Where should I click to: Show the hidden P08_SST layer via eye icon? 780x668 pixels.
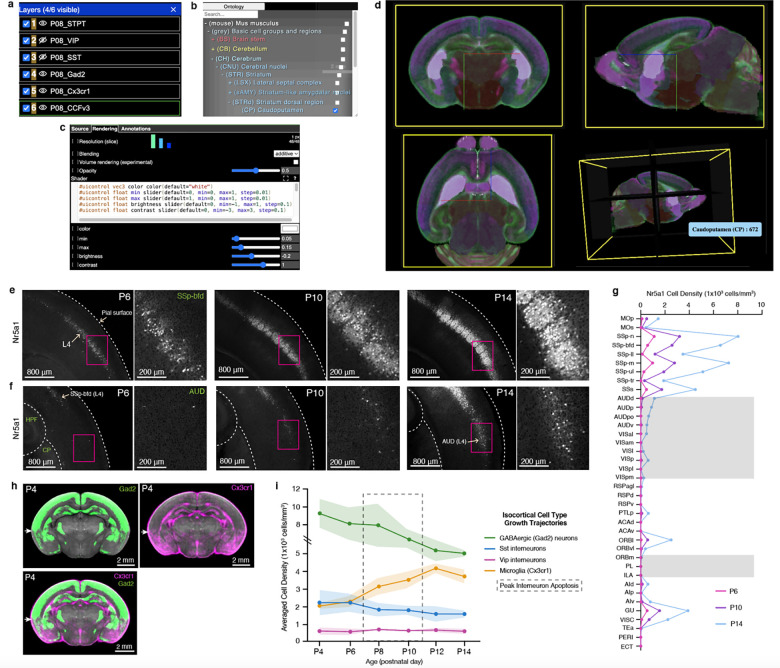tap(43, 57)
